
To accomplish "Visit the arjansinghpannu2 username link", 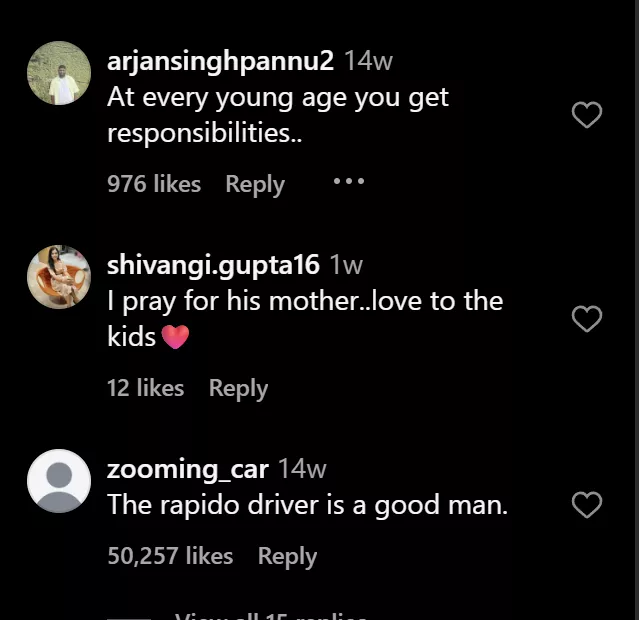I will tap(220, 61).
